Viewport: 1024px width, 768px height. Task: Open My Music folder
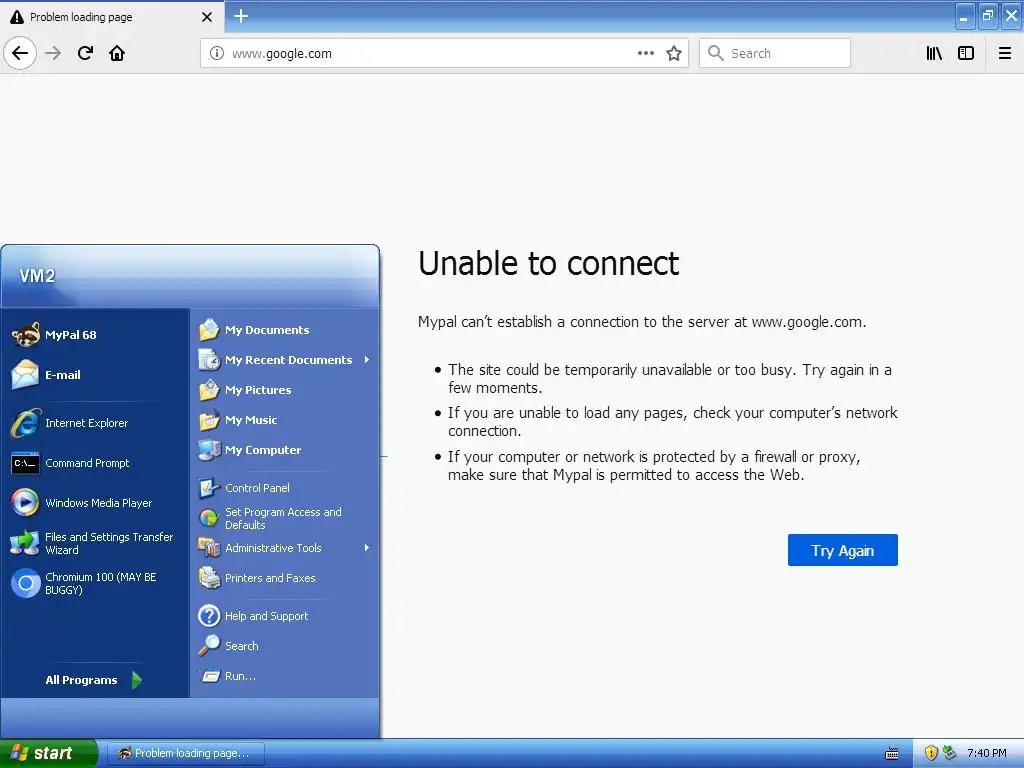pyautogui.click(x=285, y=420)
